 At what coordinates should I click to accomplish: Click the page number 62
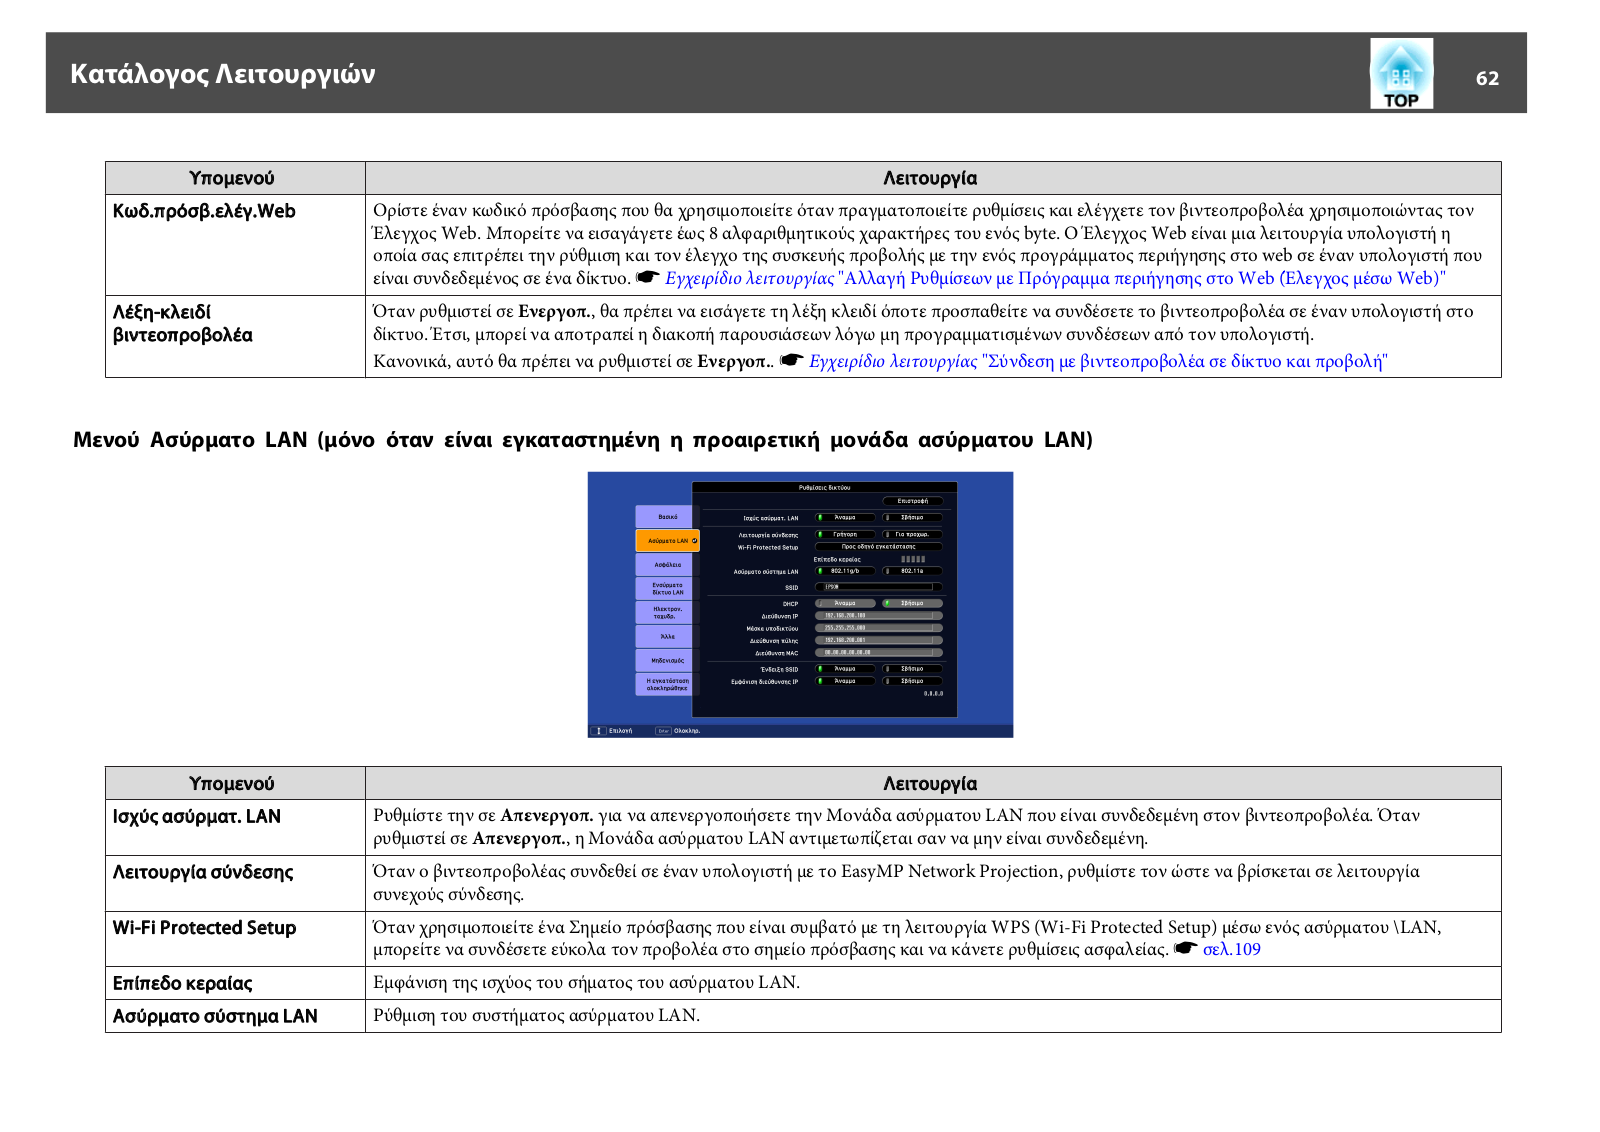[x=1487, y=78]
